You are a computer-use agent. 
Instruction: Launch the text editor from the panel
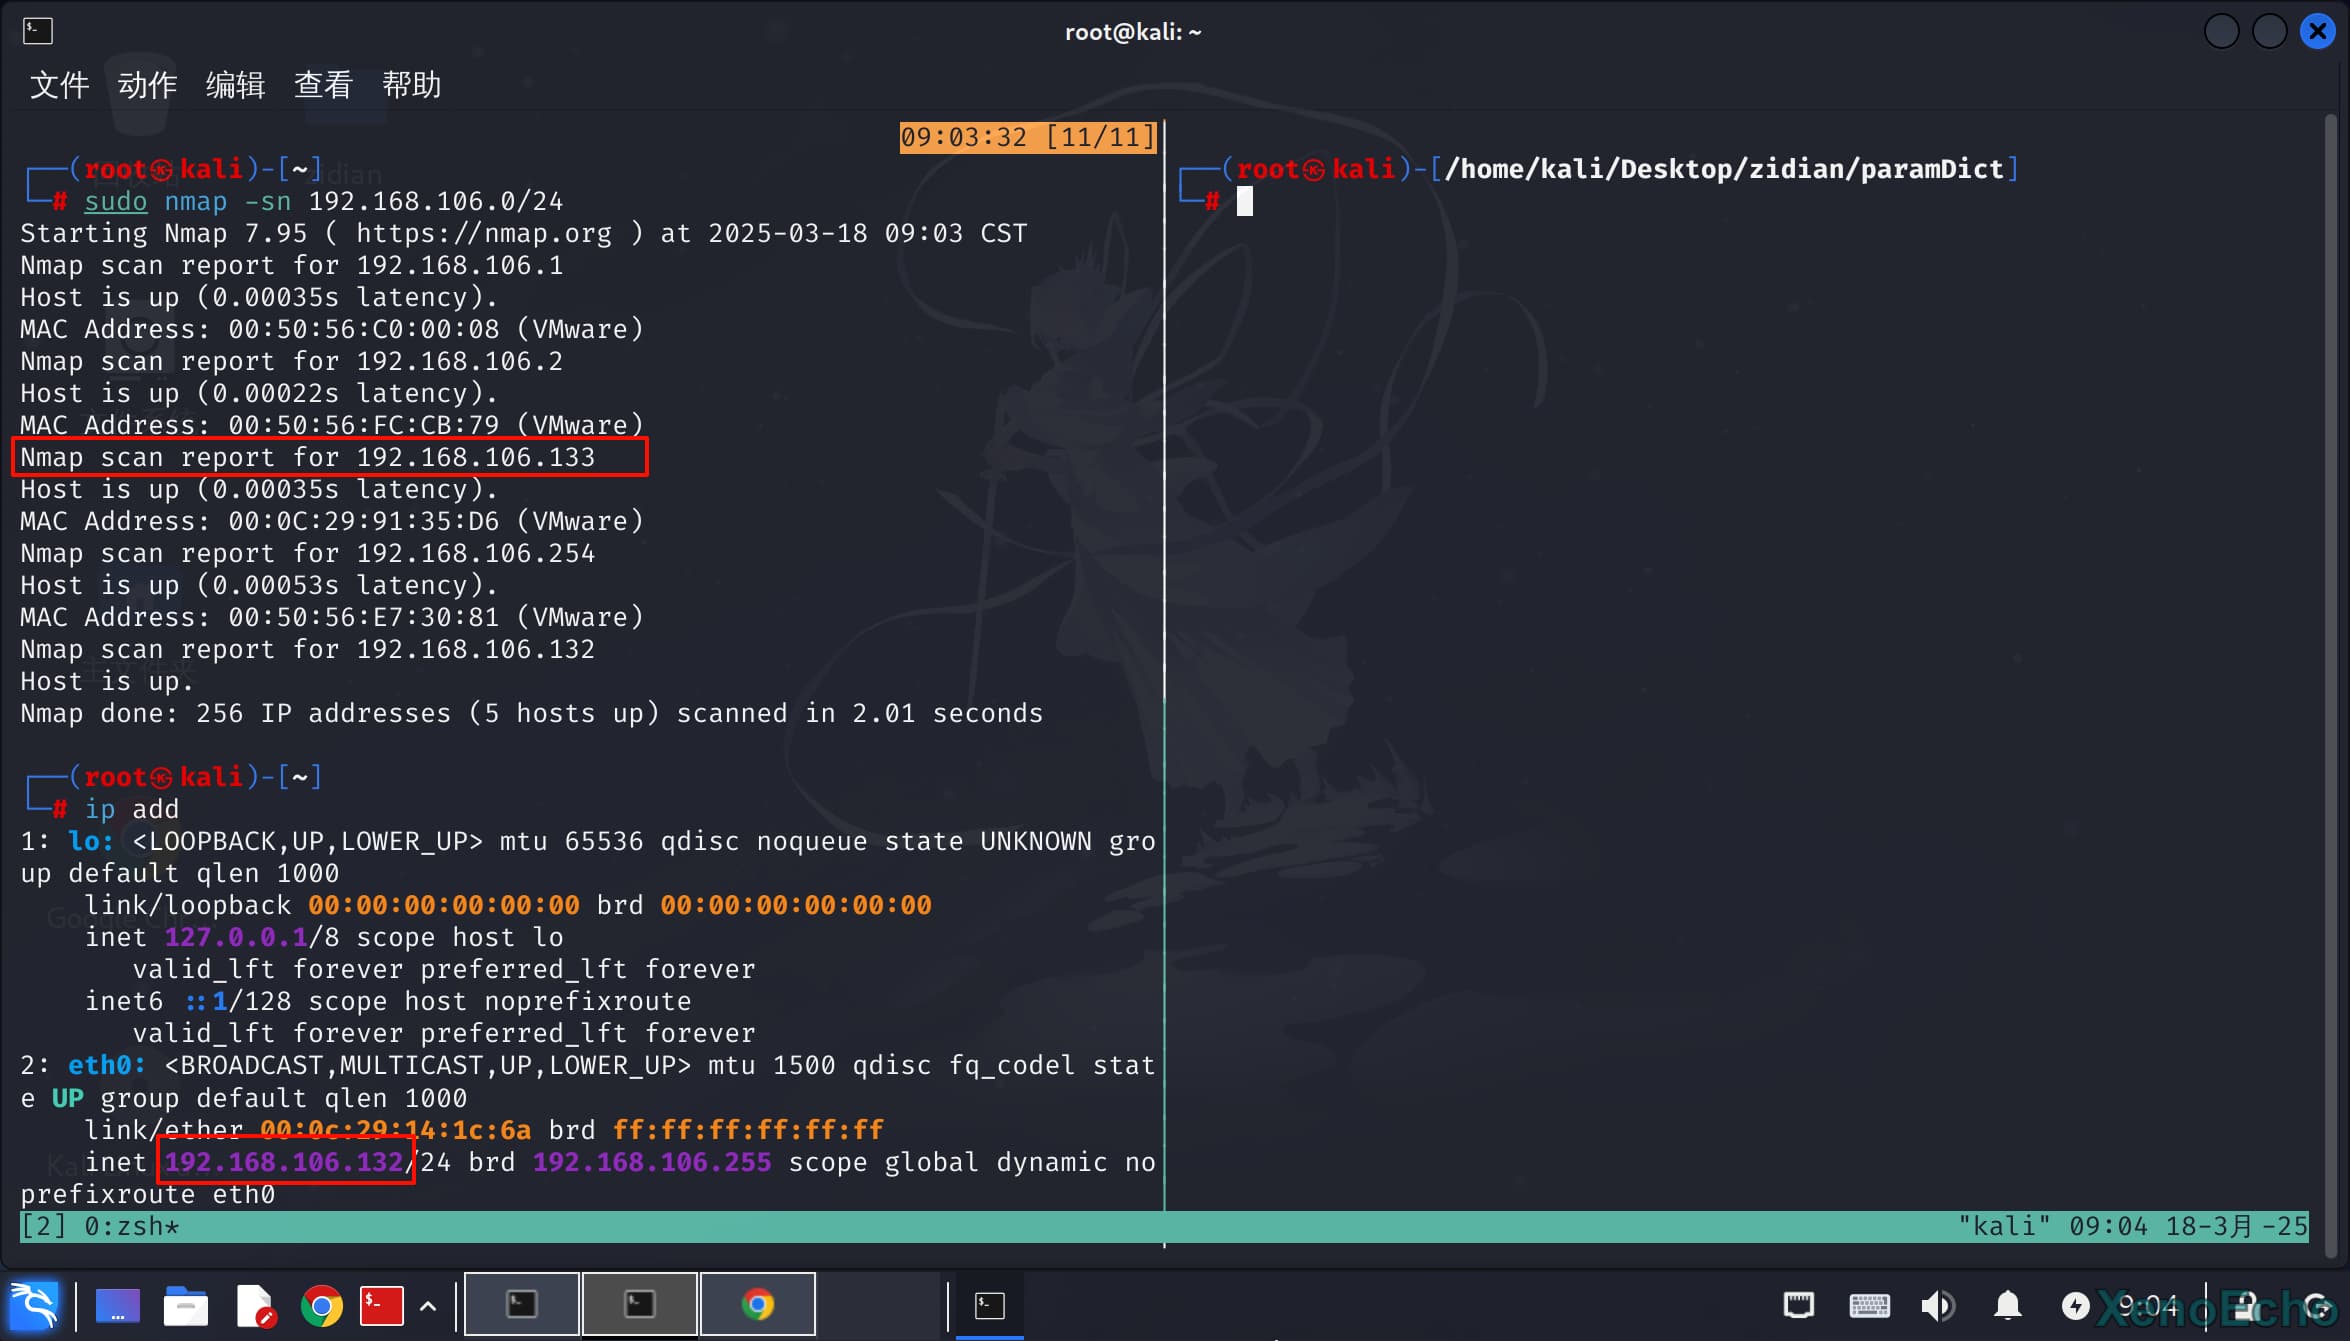(x=254, y=1305)
